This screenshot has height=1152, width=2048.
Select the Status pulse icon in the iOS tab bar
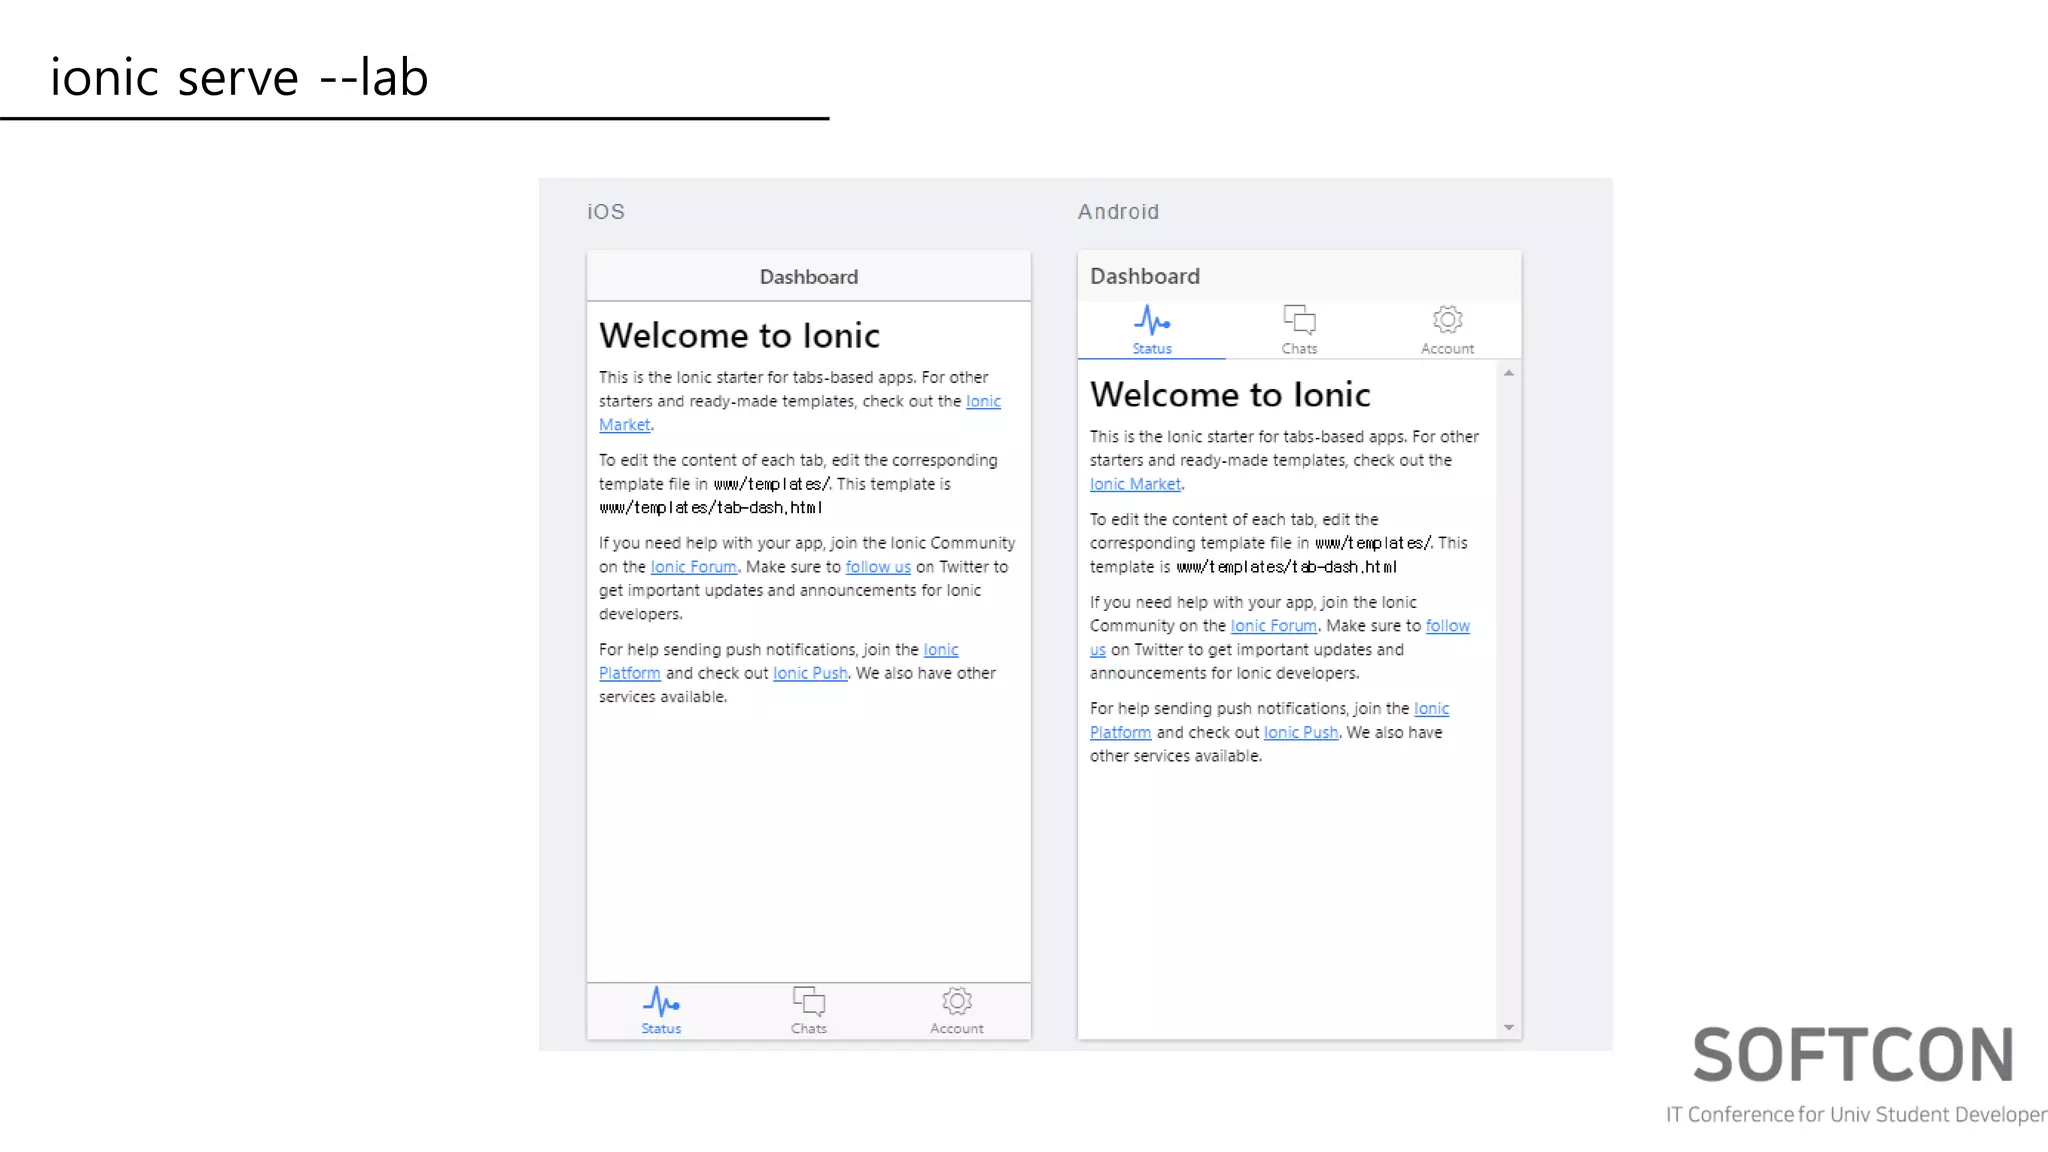click(661, 1001)
